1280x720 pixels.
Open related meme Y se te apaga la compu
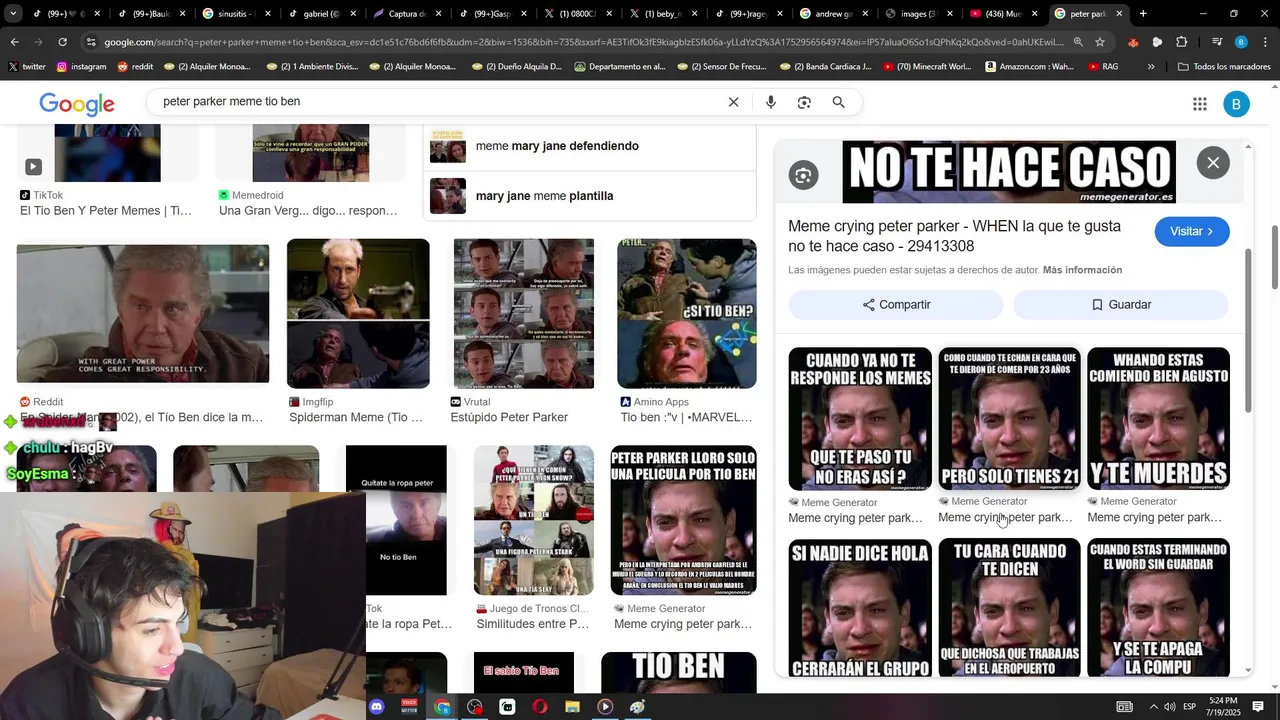click(x=1158, y=608)
